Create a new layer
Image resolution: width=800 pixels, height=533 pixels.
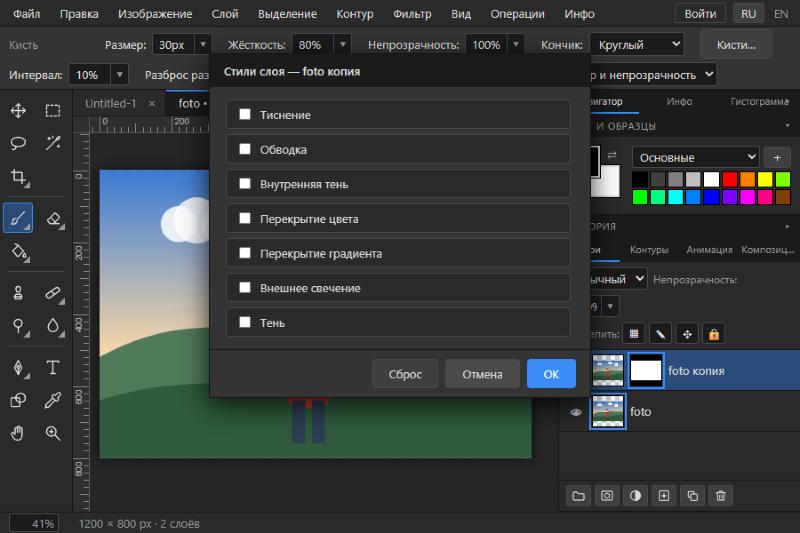[x=664, y=496]
